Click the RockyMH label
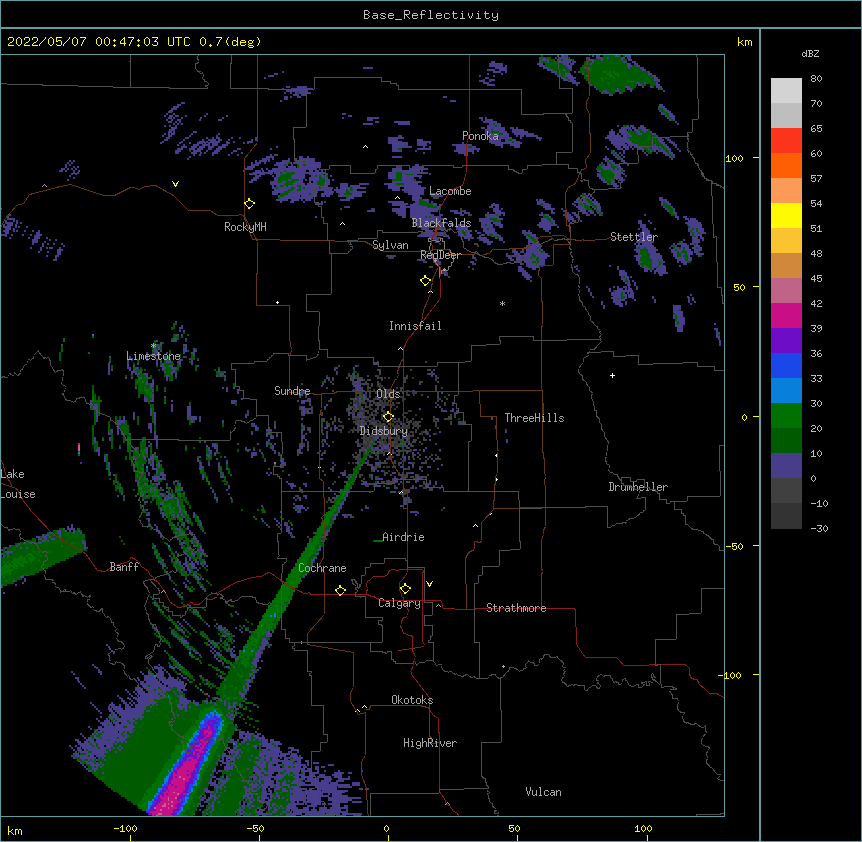862x842 pixels. pos(245,227)
